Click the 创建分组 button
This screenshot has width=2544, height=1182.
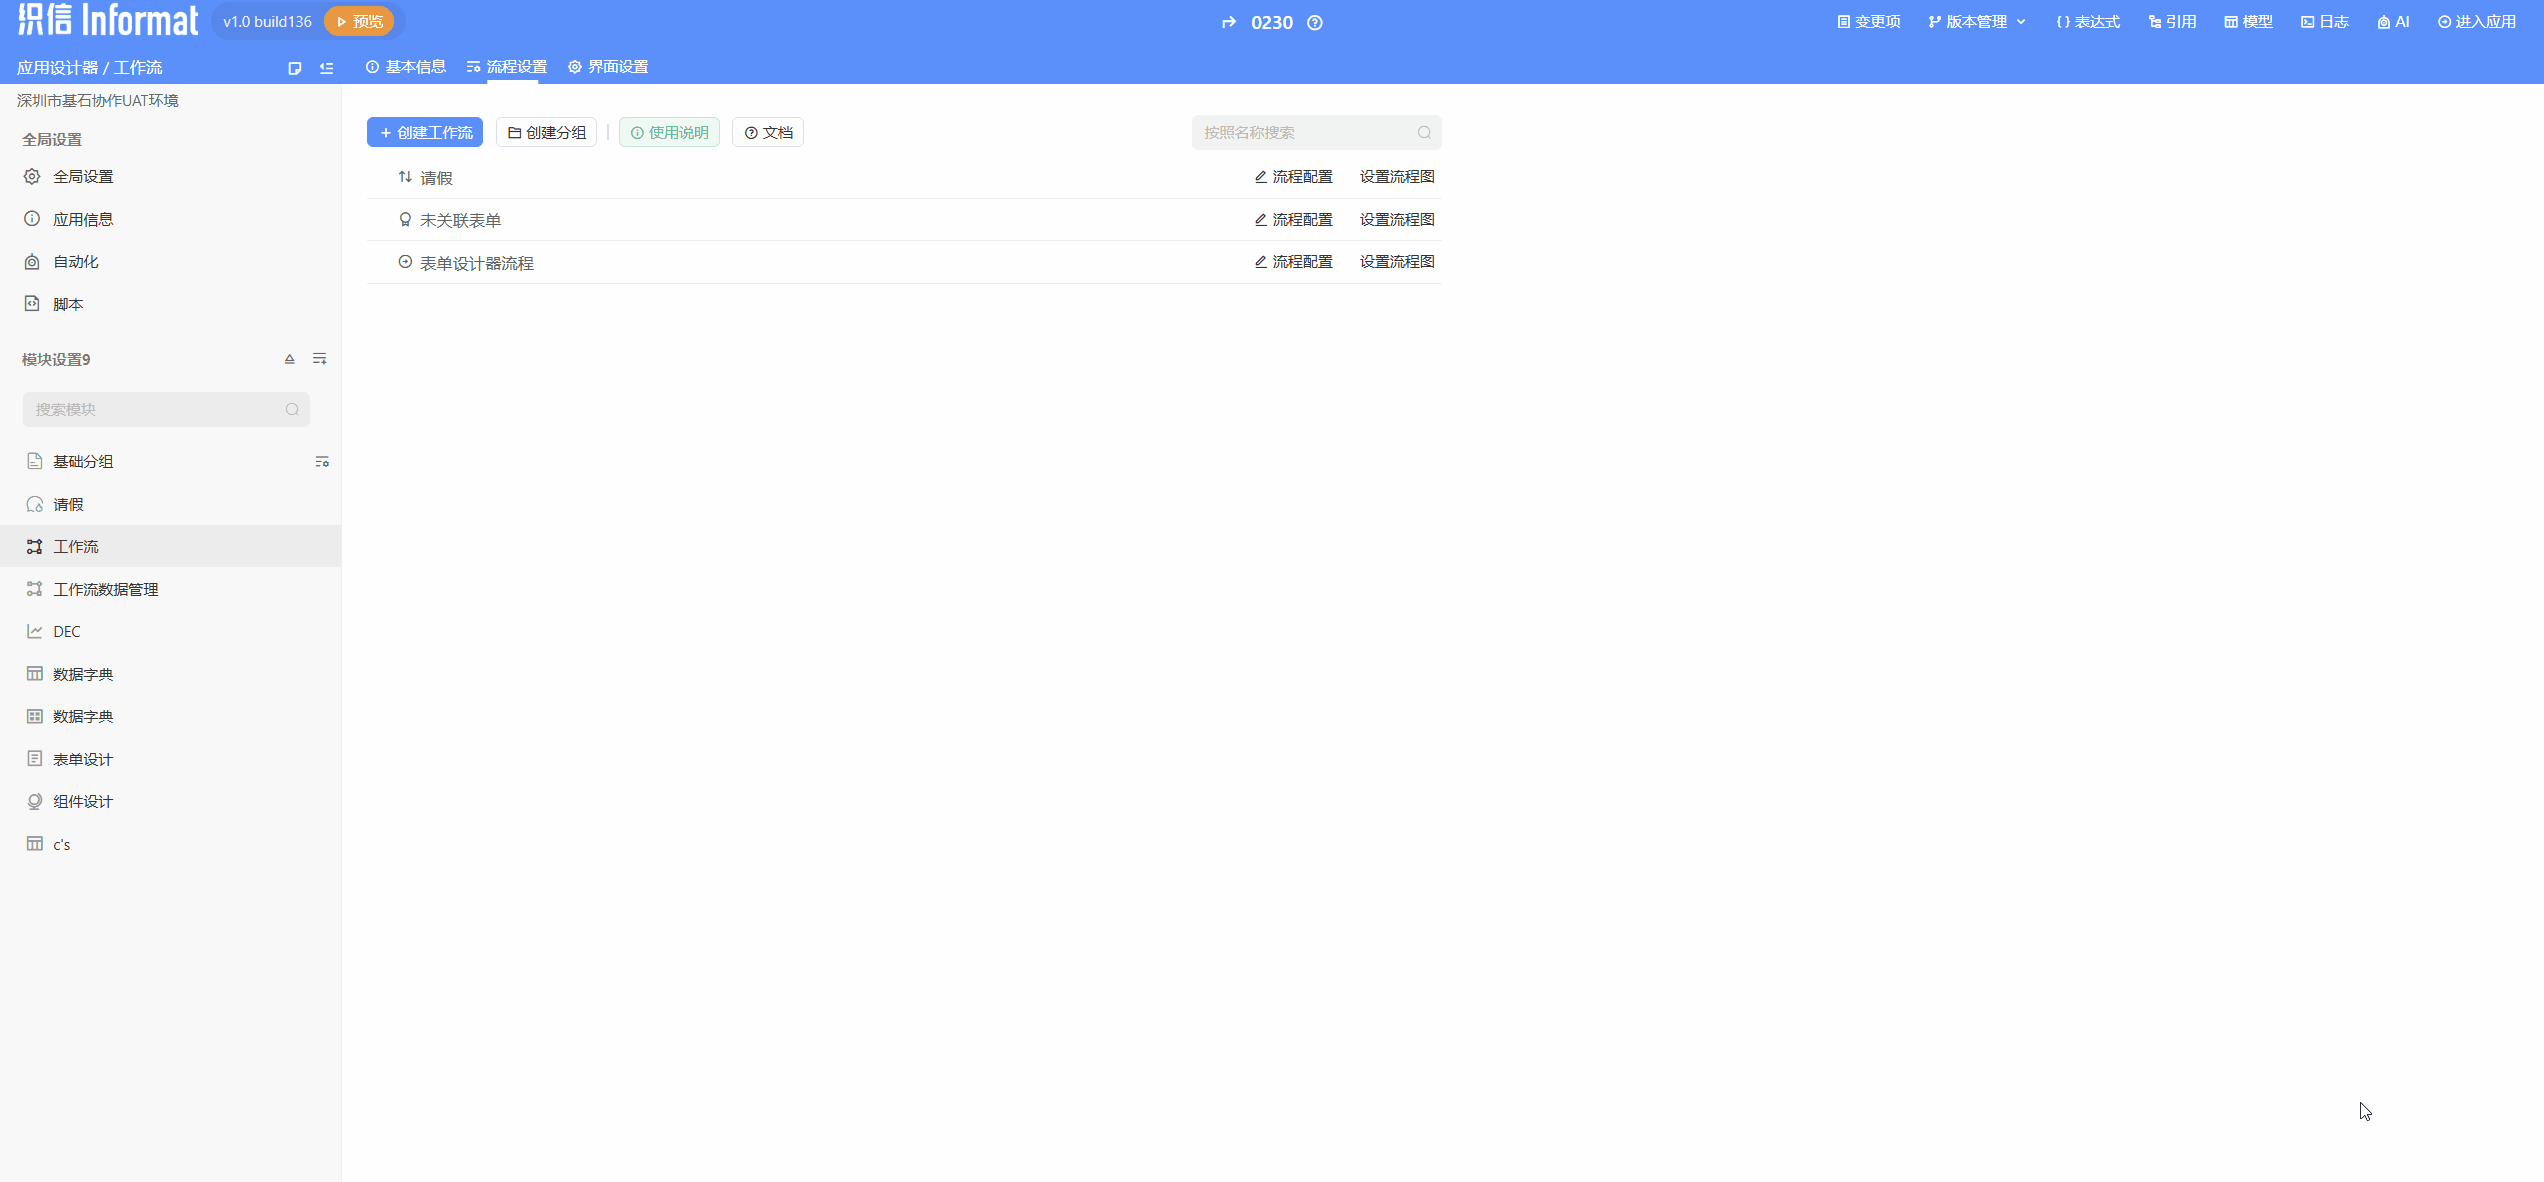point(546,133)
